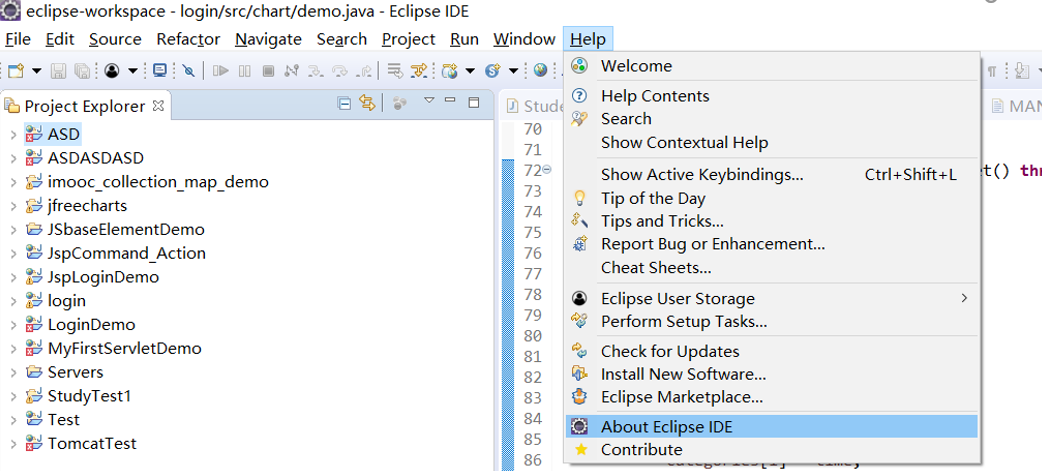Image resolution: width=1042 pixels, height=471 pixels.
Task: Click the Step Return icon
Action: click(x=364, y=70)
